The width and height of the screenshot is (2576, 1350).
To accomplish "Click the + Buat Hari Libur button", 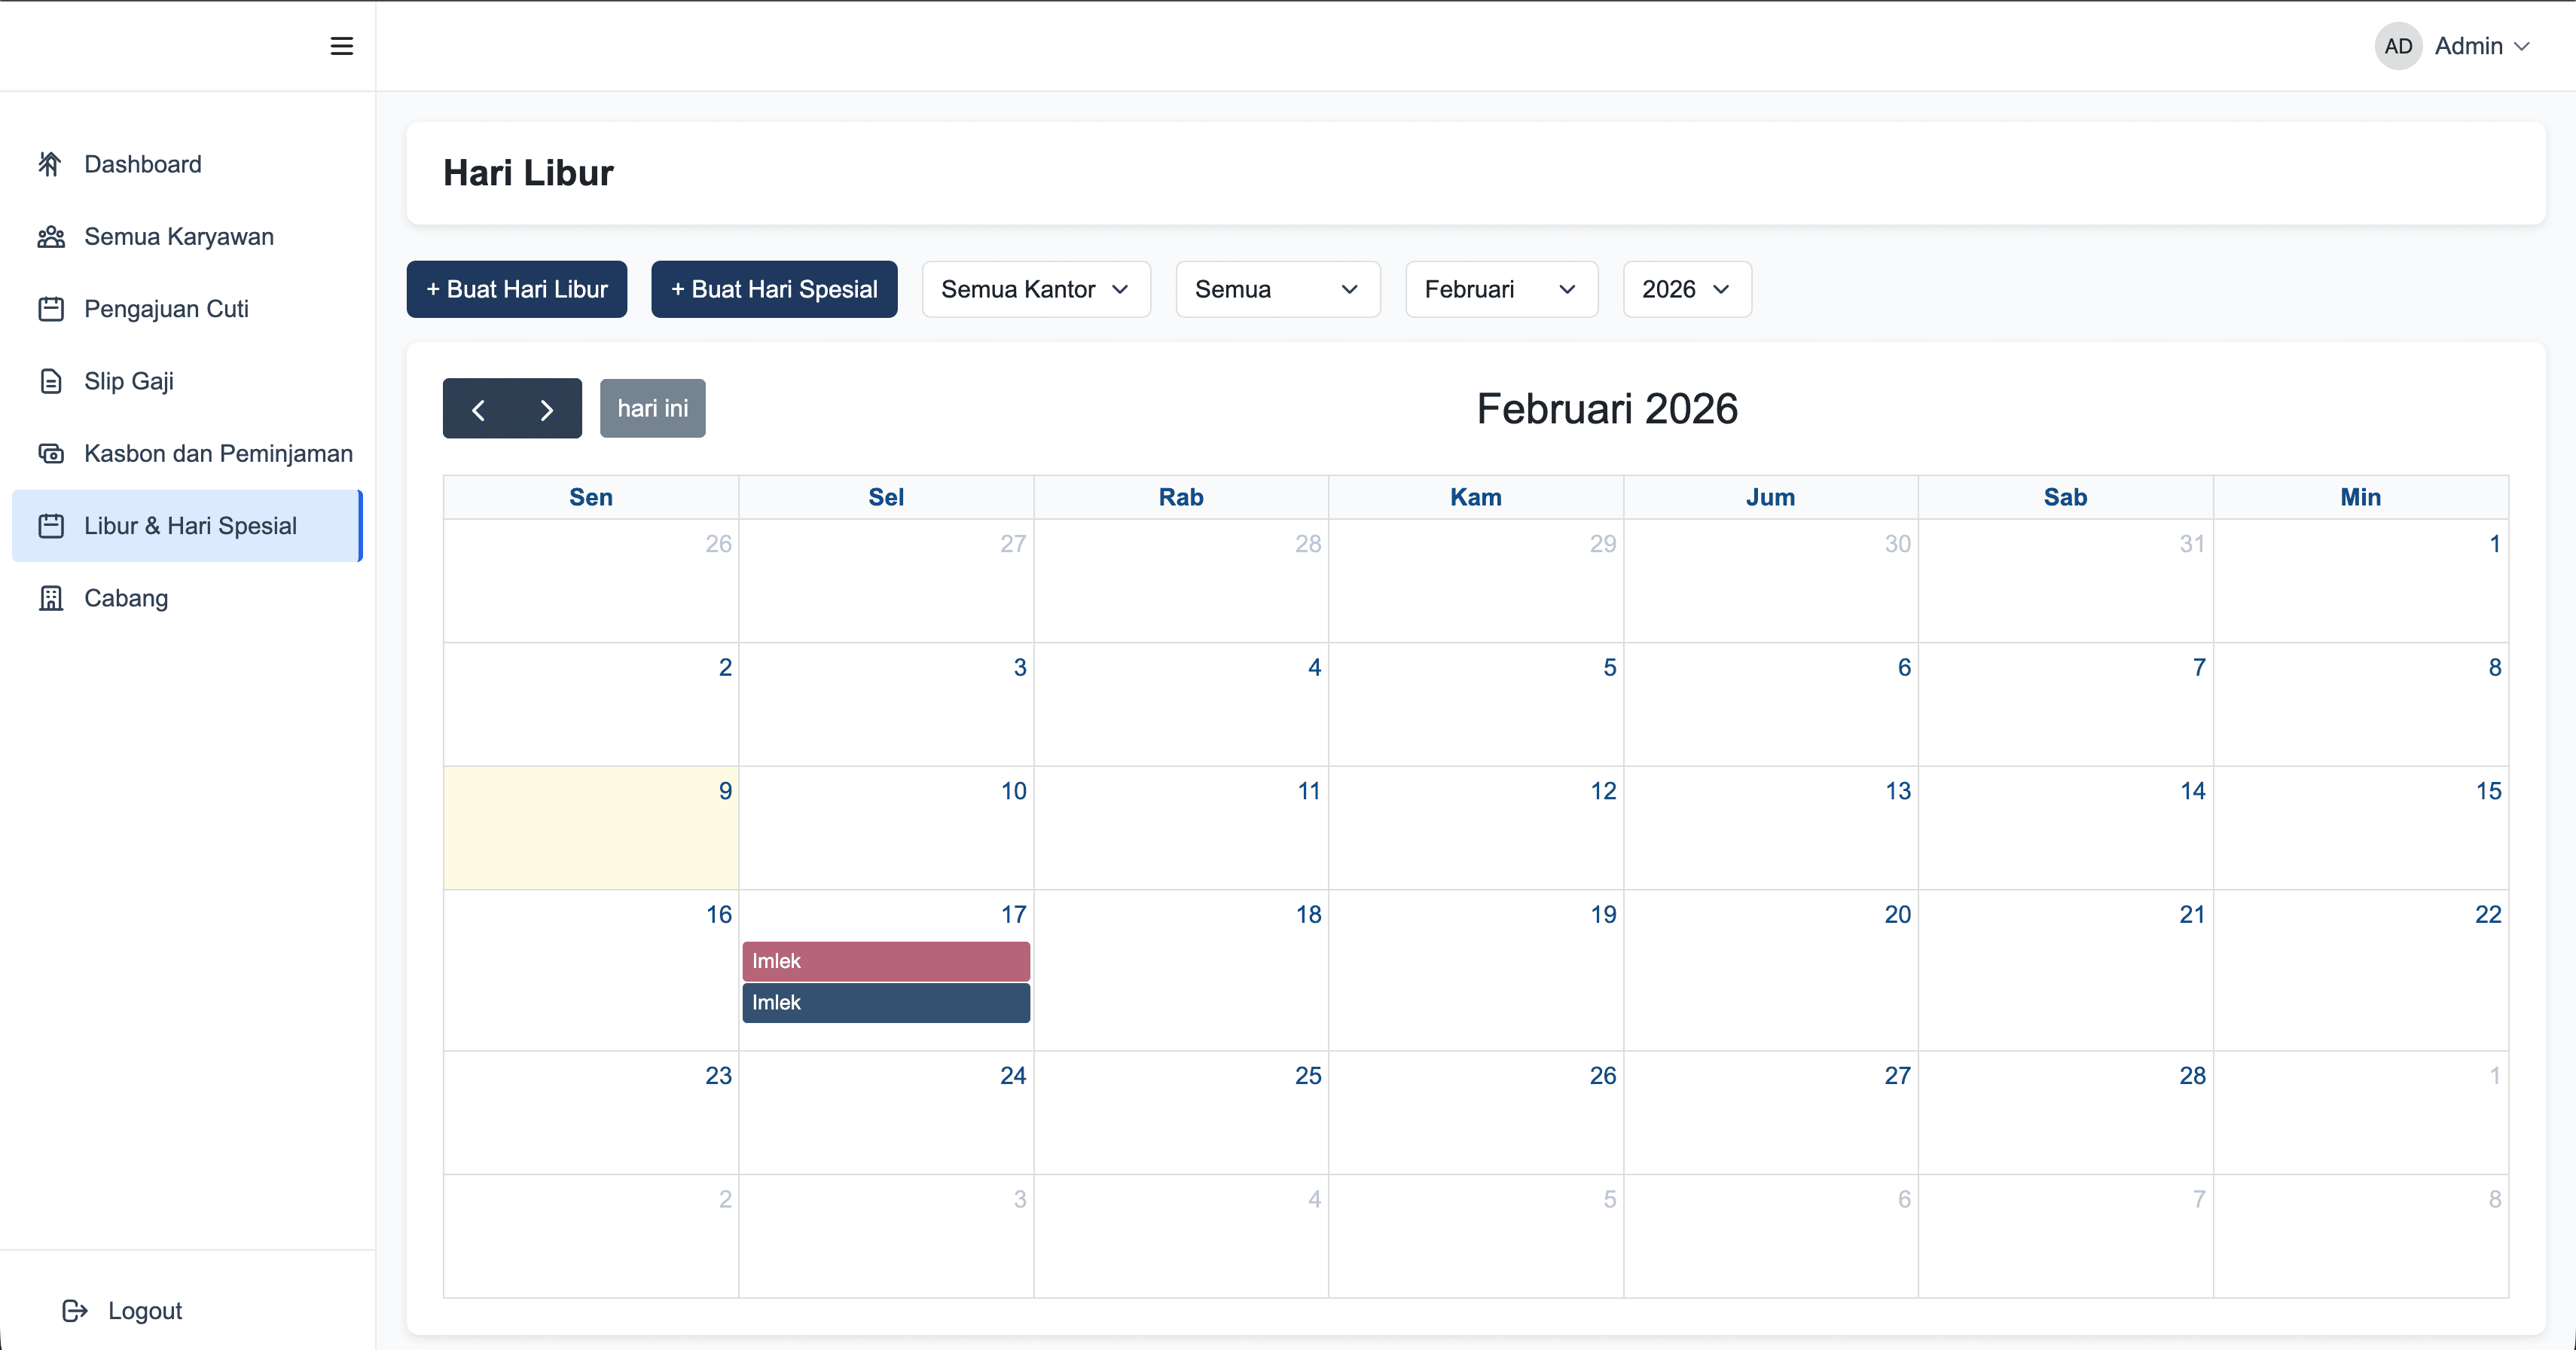I will (x=516, y=289).
